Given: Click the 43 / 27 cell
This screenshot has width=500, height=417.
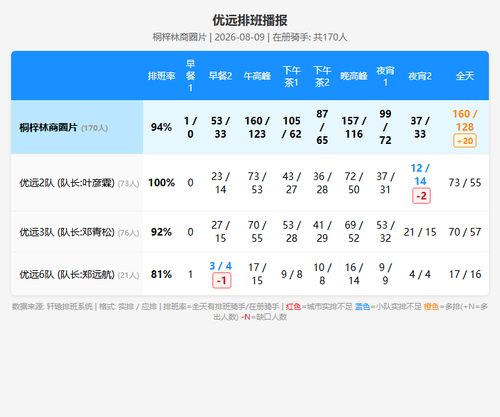Looking at the screenshot, I should tap(292, 183).
